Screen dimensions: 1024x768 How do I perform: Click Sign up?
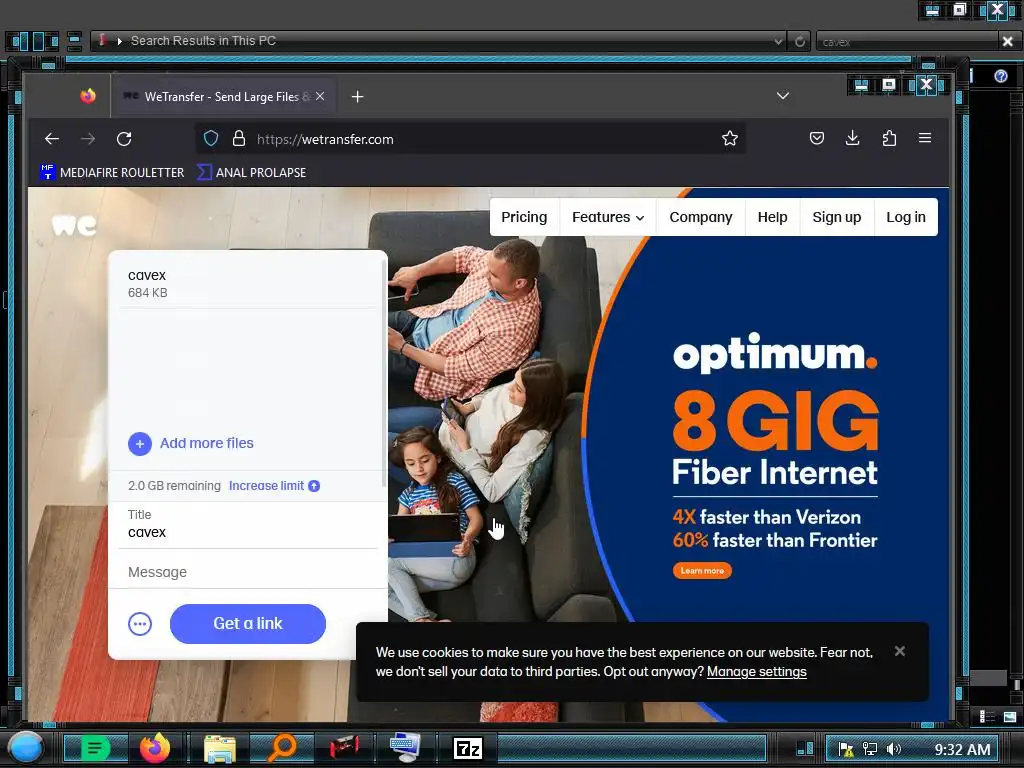837,217
